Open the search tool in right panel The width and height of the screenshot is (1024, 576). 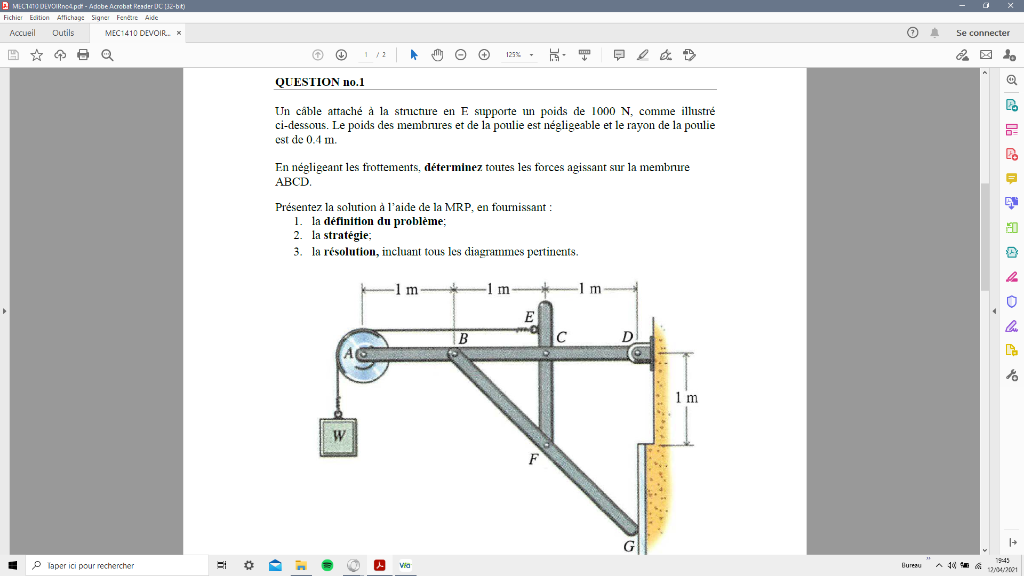(1012, 80)
